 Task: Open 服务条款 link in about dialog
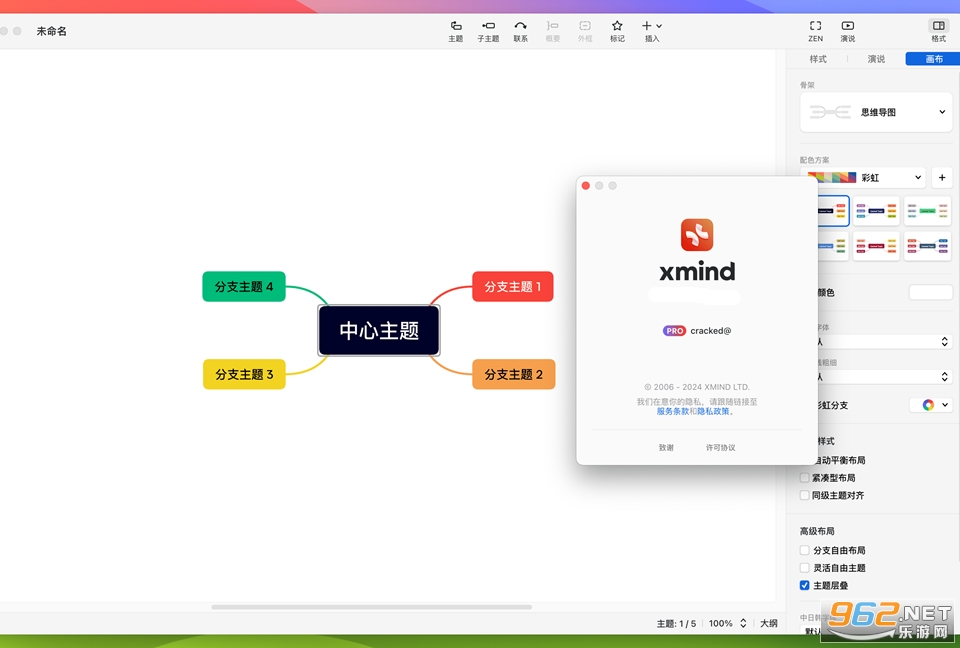coord(672,412)
